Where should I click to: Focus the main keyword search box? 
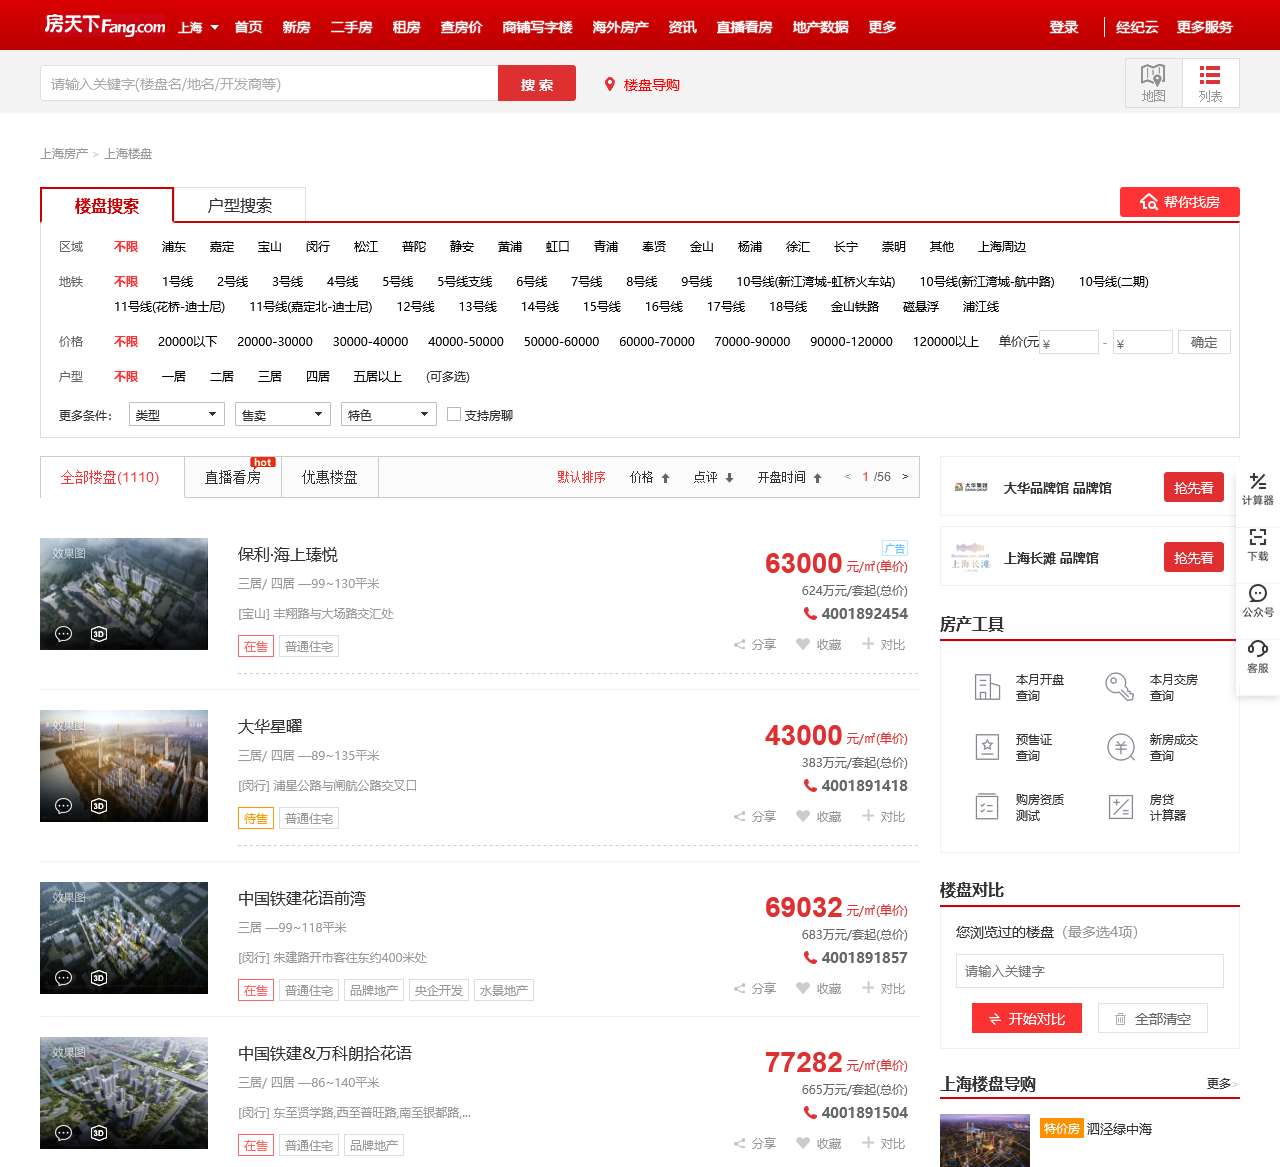269,83
